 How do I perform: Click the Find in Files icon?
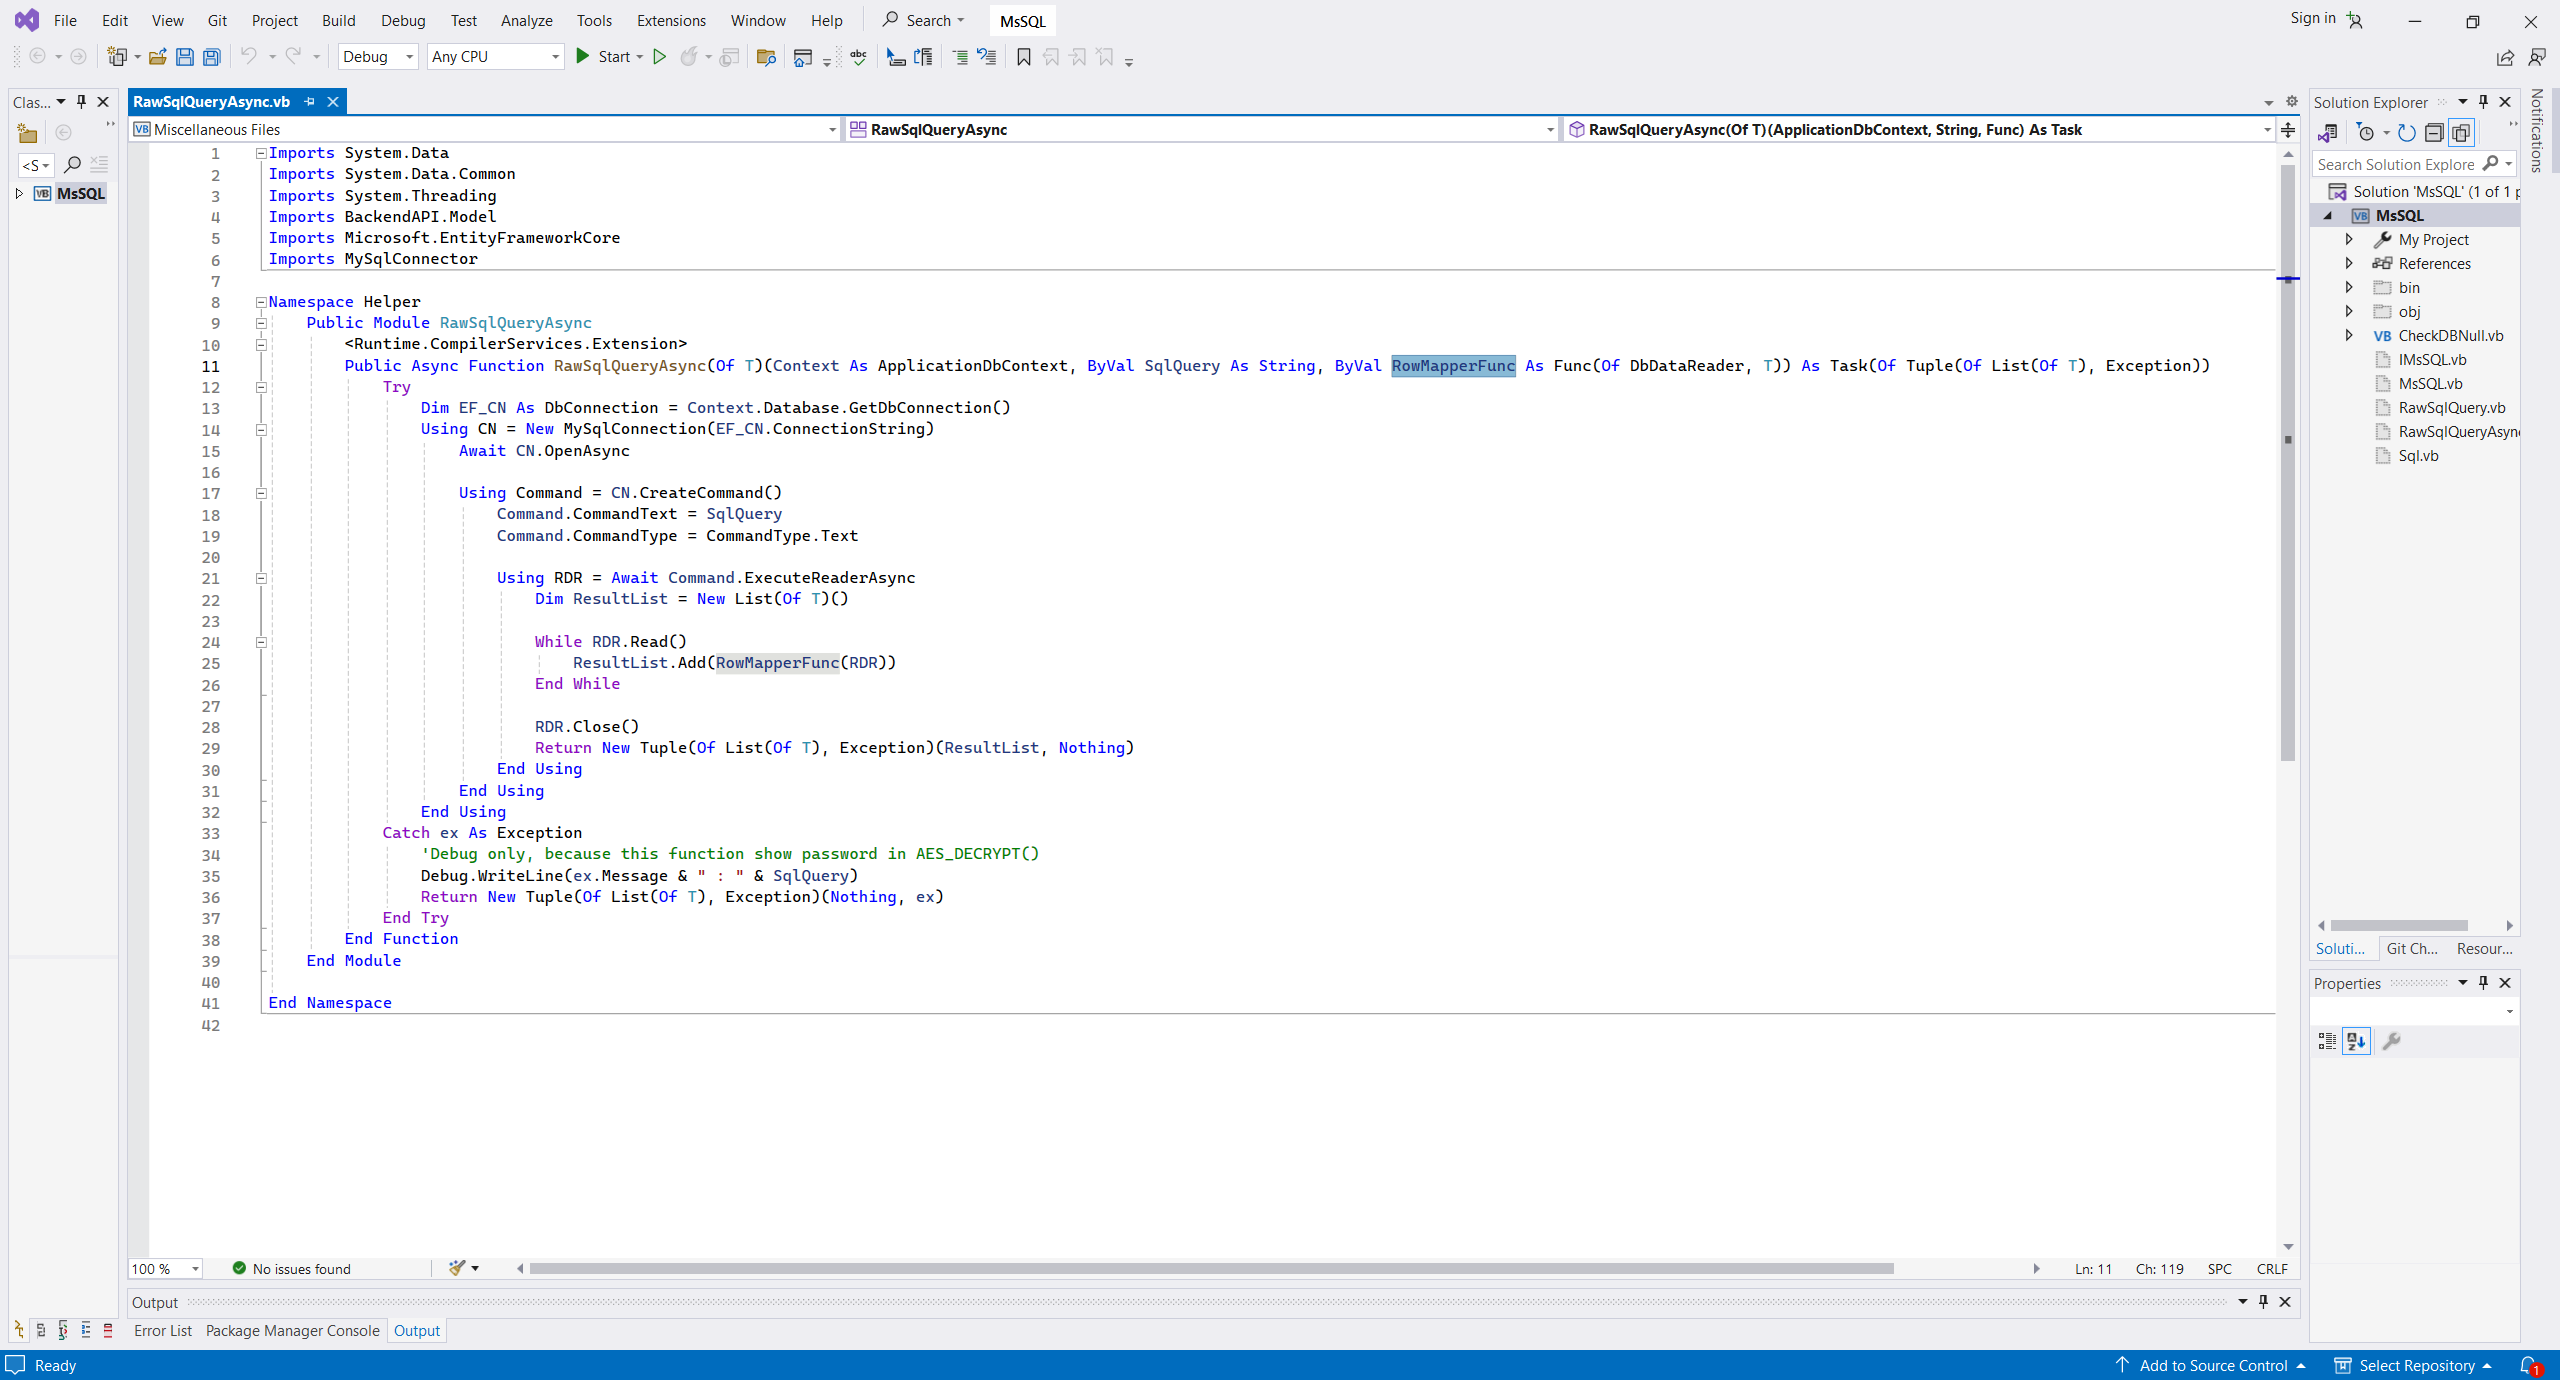[766, 57]
